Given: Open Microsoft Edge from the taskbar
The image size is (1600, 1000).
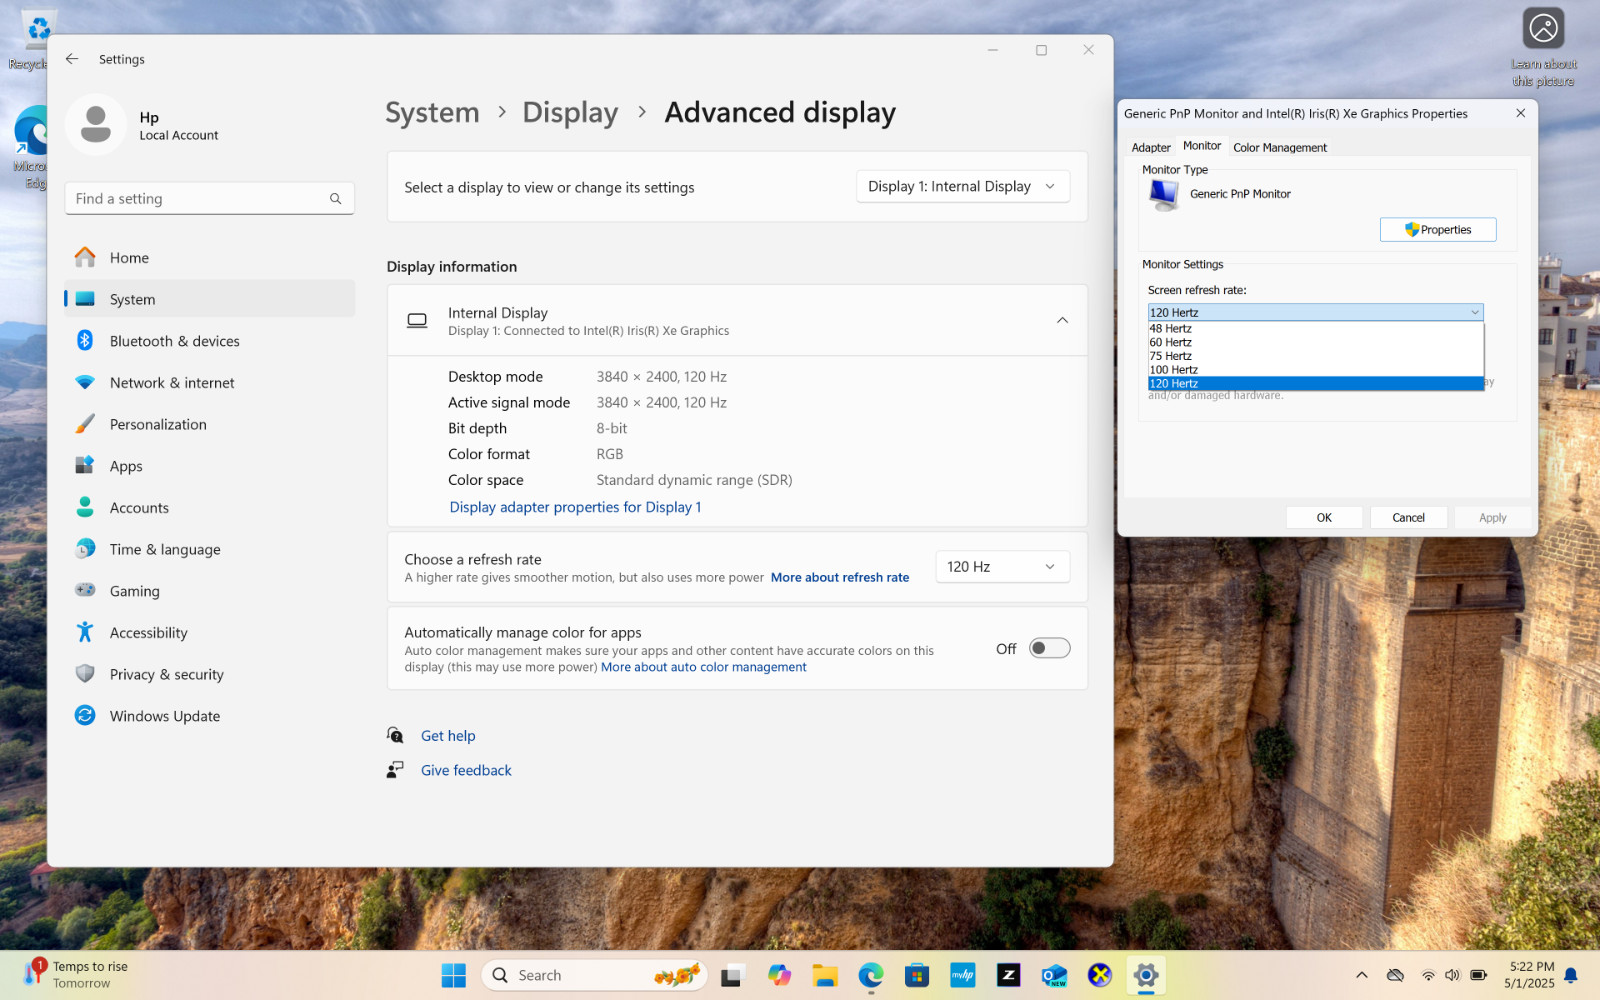Looking at the screenshot, I should click(x=870, y=975).
